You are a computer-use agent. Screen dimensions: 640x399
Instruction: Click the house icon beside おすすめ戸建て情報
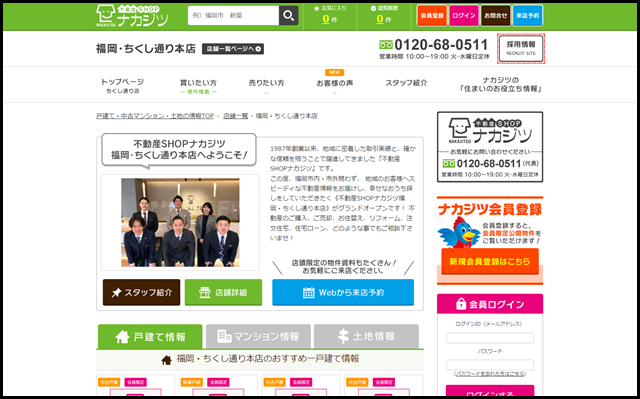pos(166,360)
